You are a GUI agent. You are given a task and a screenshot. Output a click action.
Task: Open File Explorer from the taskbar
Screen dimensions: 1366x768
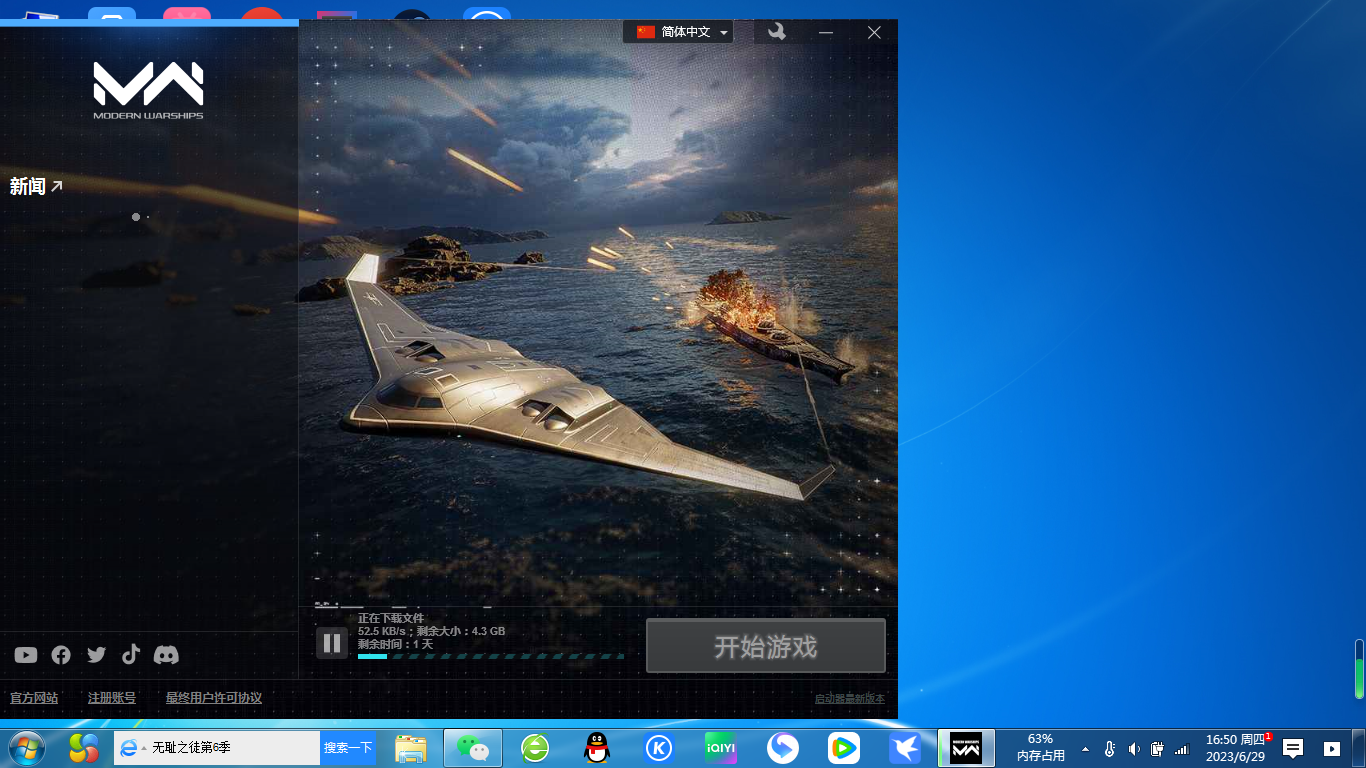tap(411, 748)
